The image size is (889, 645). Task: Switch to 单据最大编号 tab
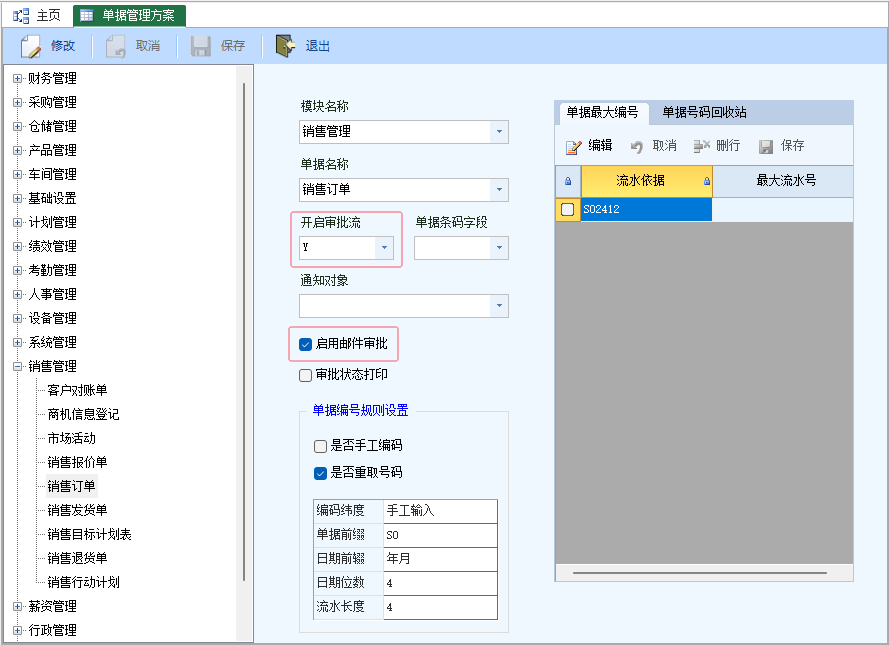602,112
